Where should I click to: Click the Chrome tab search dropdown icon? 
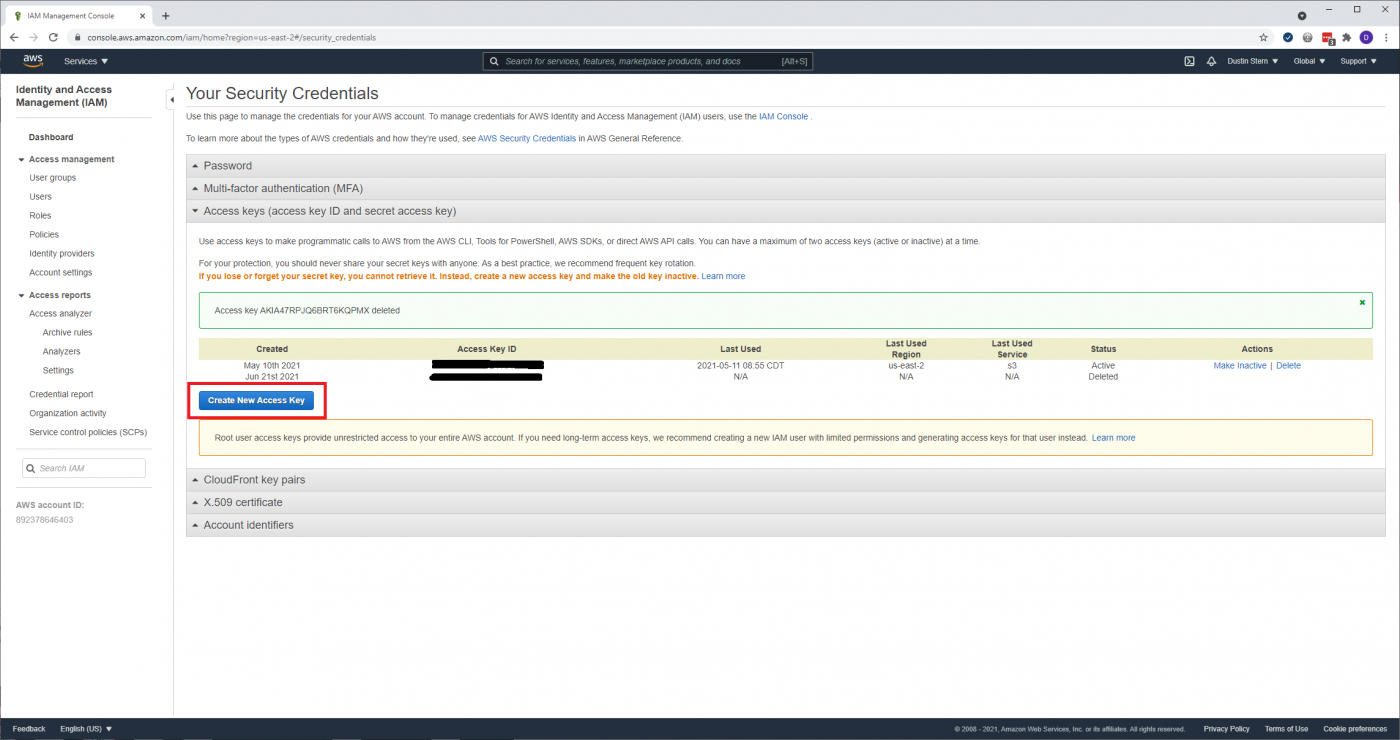tap(1301, 15)
